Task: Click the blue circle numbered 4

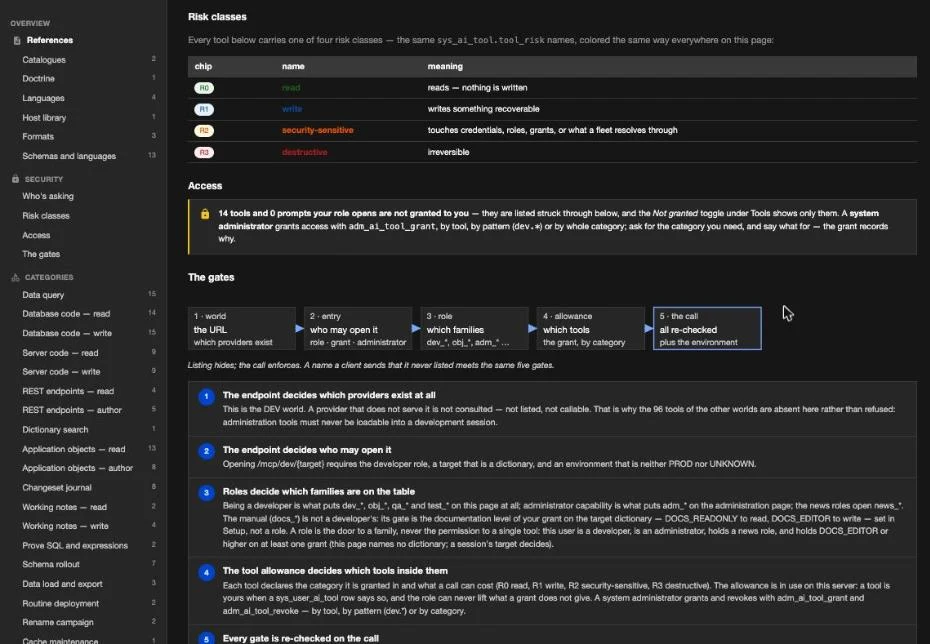Action: click(206, 573)
